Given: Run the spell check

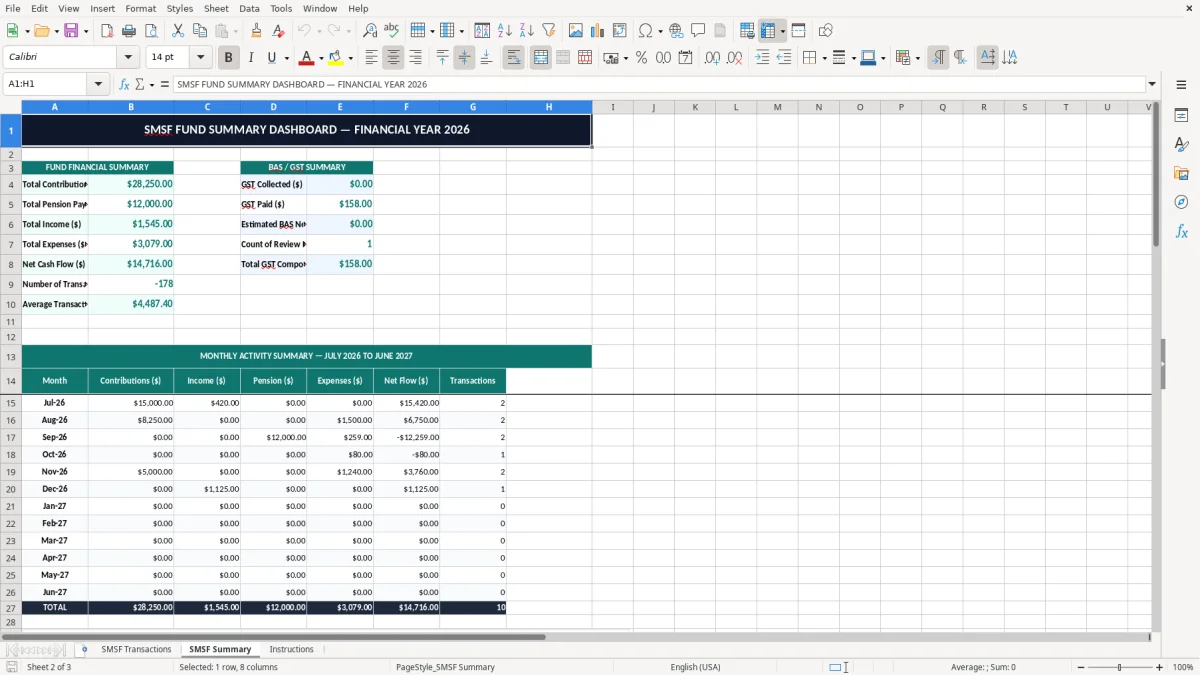Looking at the screenshot, I should (392, 31).
